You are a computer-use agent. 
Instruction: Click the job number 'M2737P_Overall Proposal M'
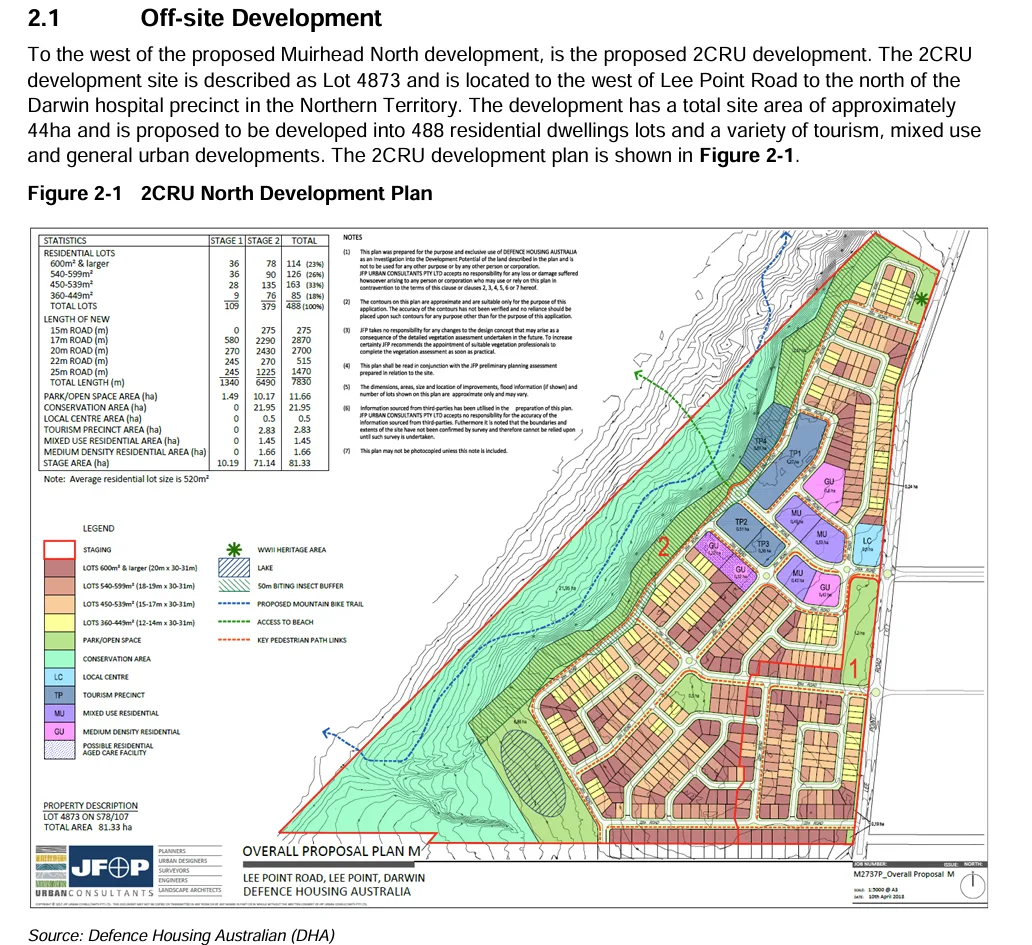(x=904, y=875)
